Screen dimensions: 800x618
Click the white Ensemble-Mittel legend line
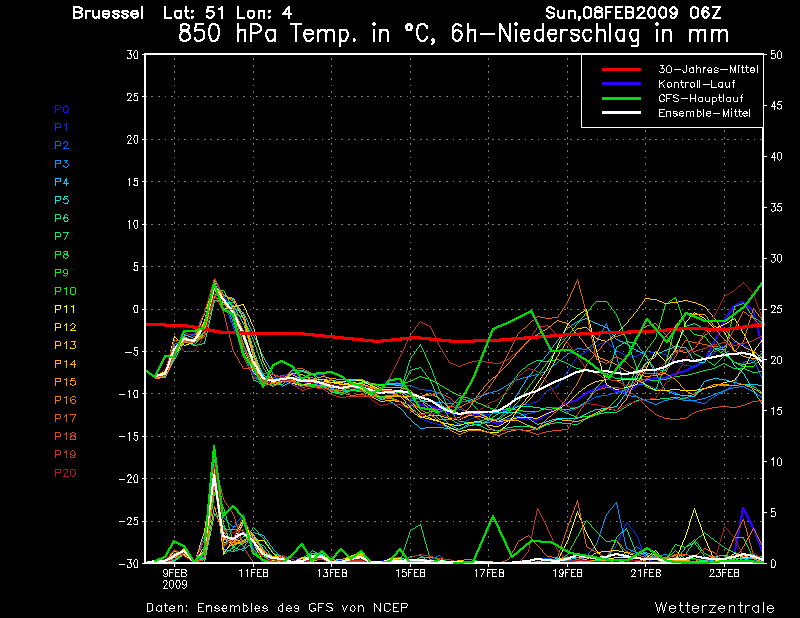621,113
